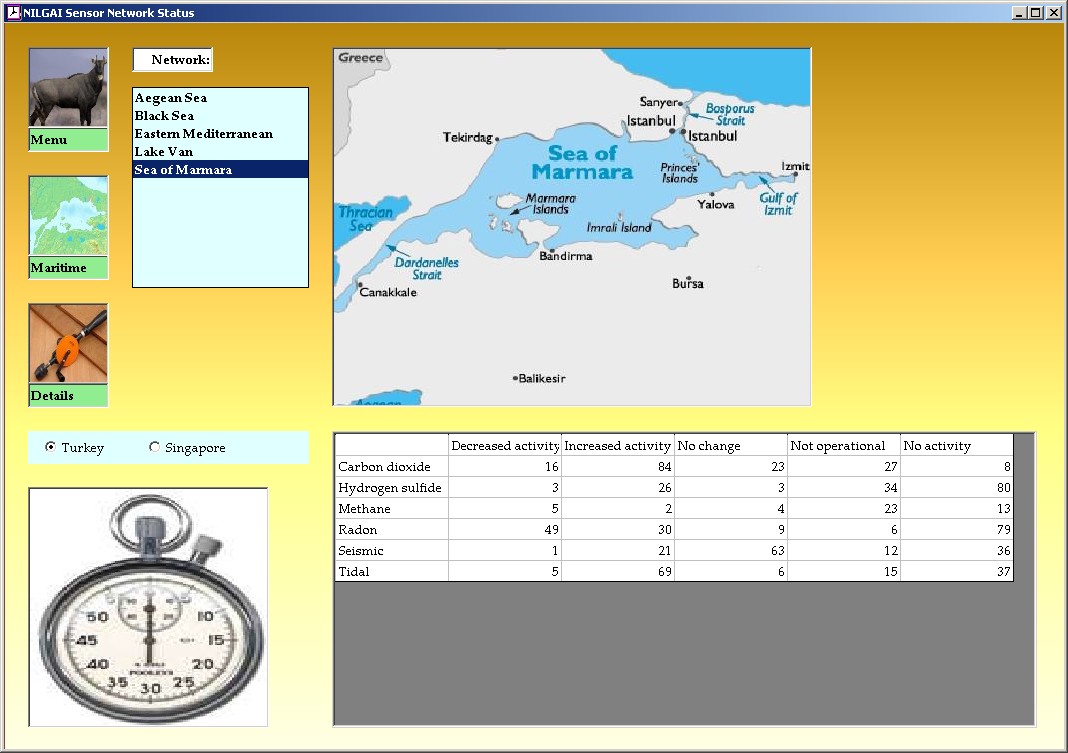
Task: Select Lake Van in the list
Action: click(x=164, y=152)
